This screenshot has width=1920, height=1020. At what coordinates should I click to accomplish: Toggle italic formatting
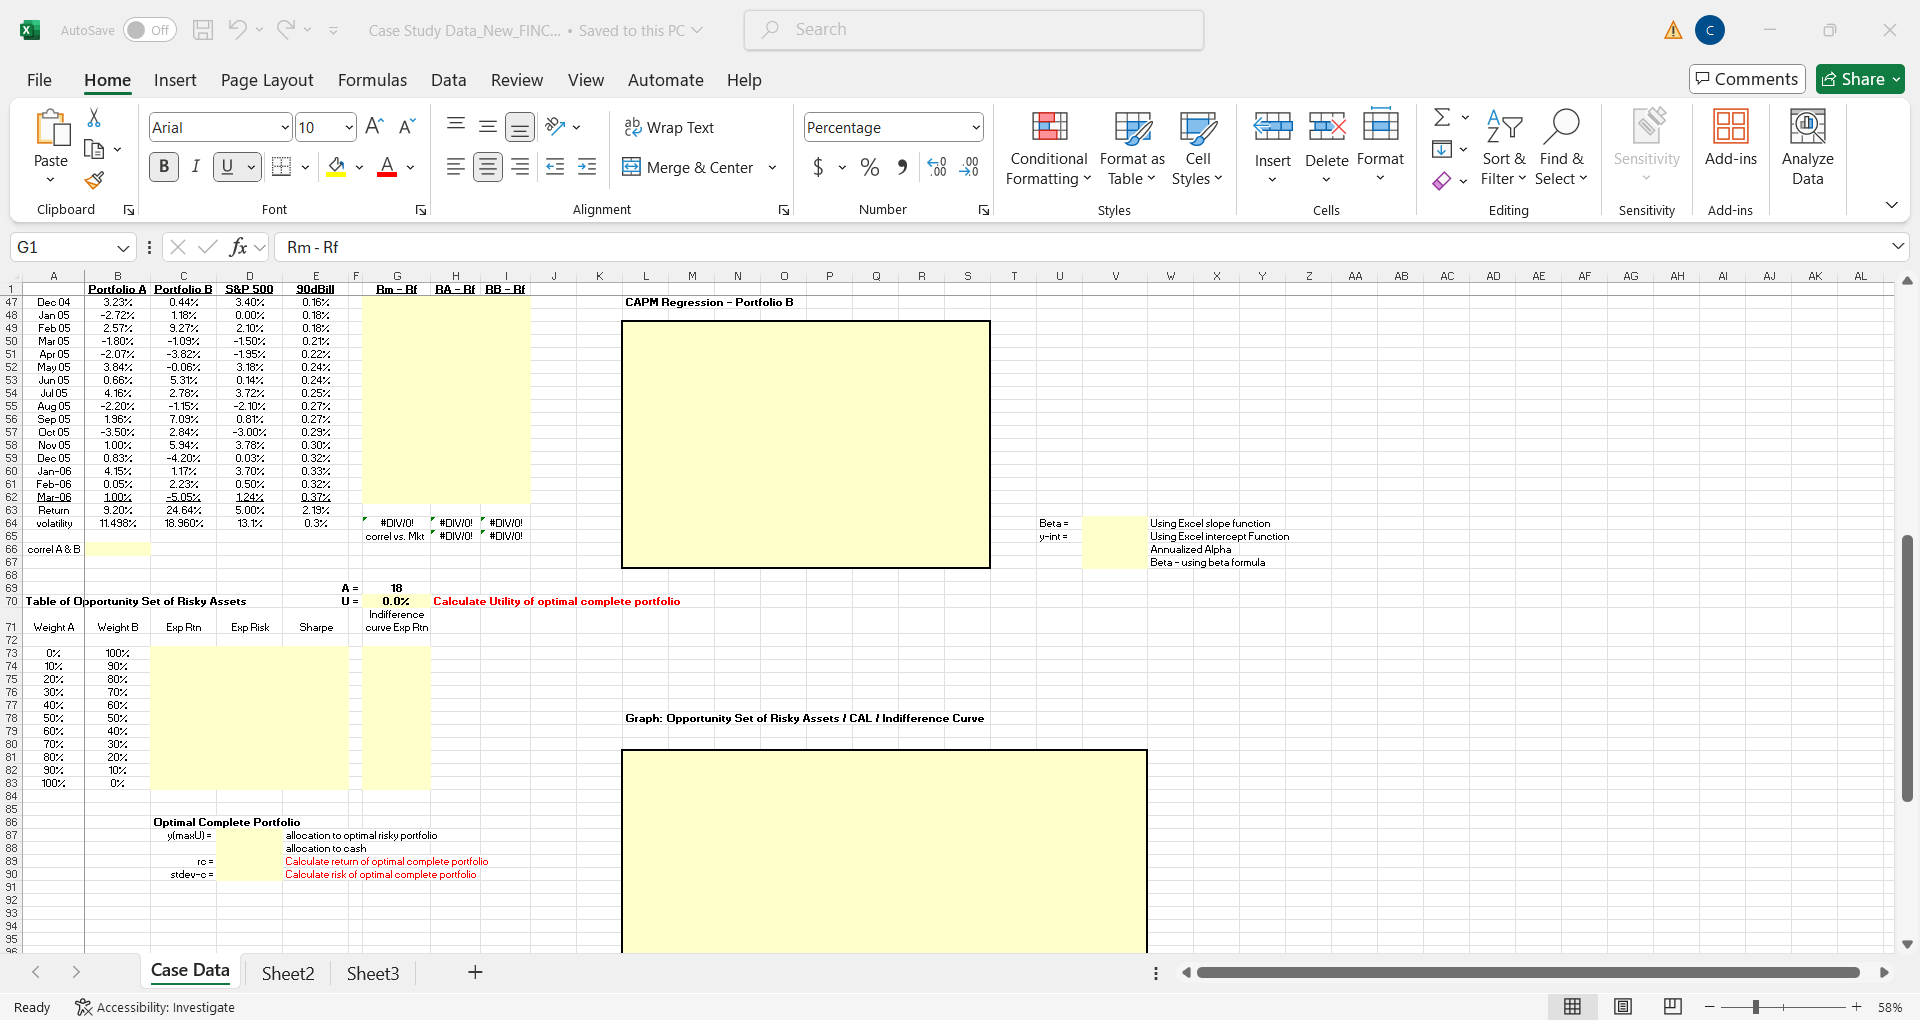196,166
